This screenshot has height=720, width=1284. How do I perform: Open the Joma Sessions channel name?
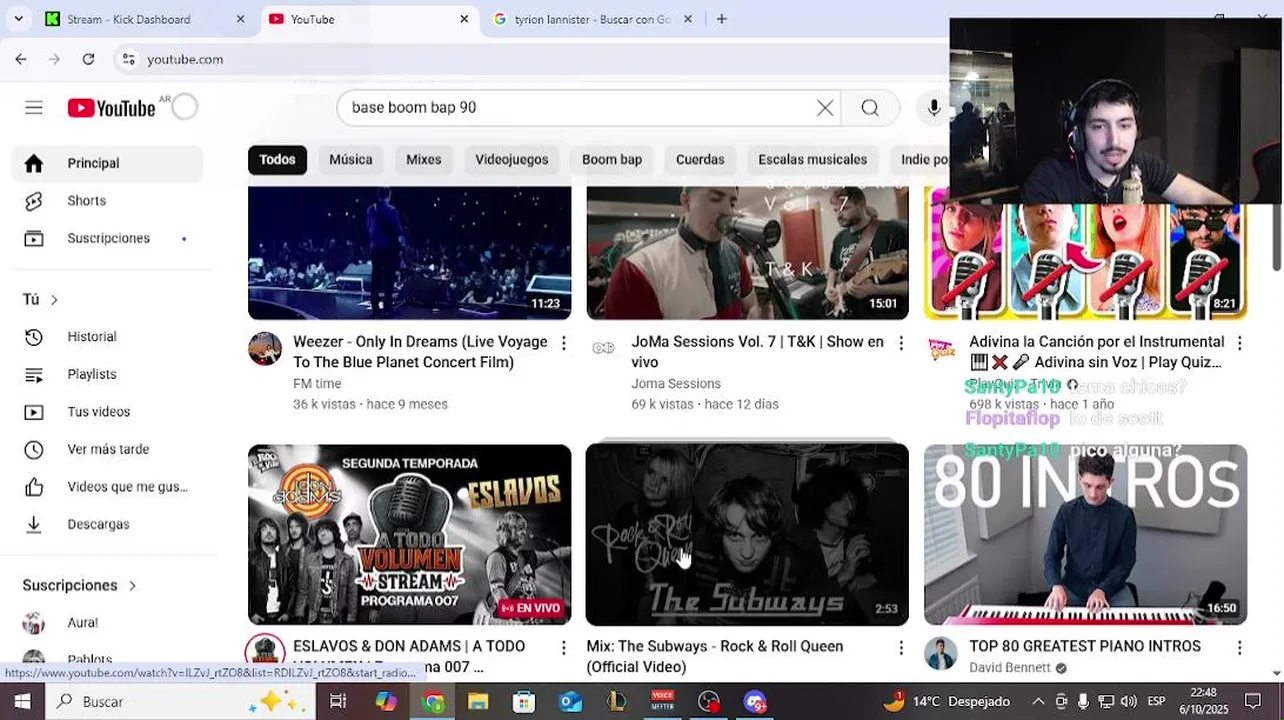click(x=676, y=384)
